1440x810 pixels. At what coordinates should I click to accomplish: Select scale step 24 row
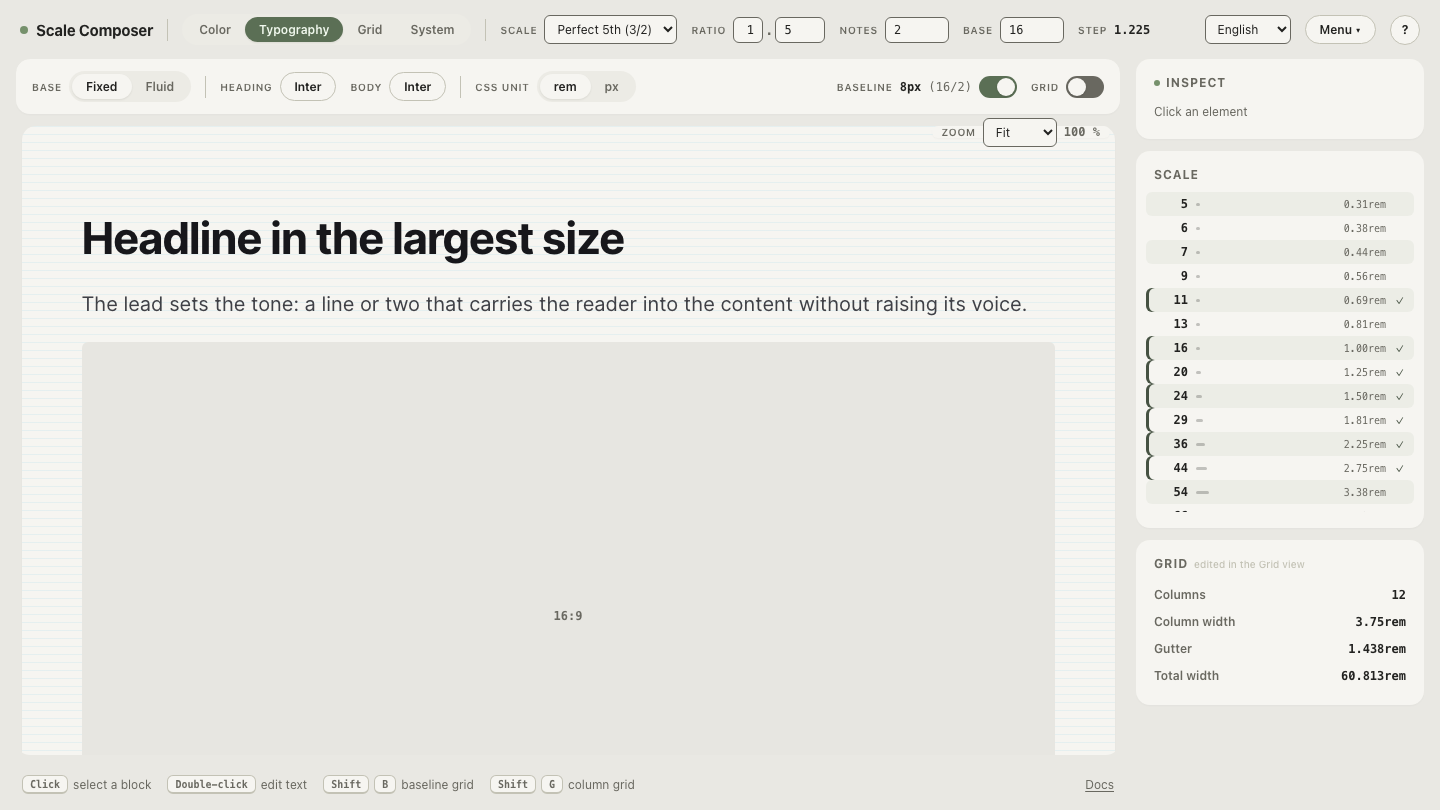point(1280,396)
